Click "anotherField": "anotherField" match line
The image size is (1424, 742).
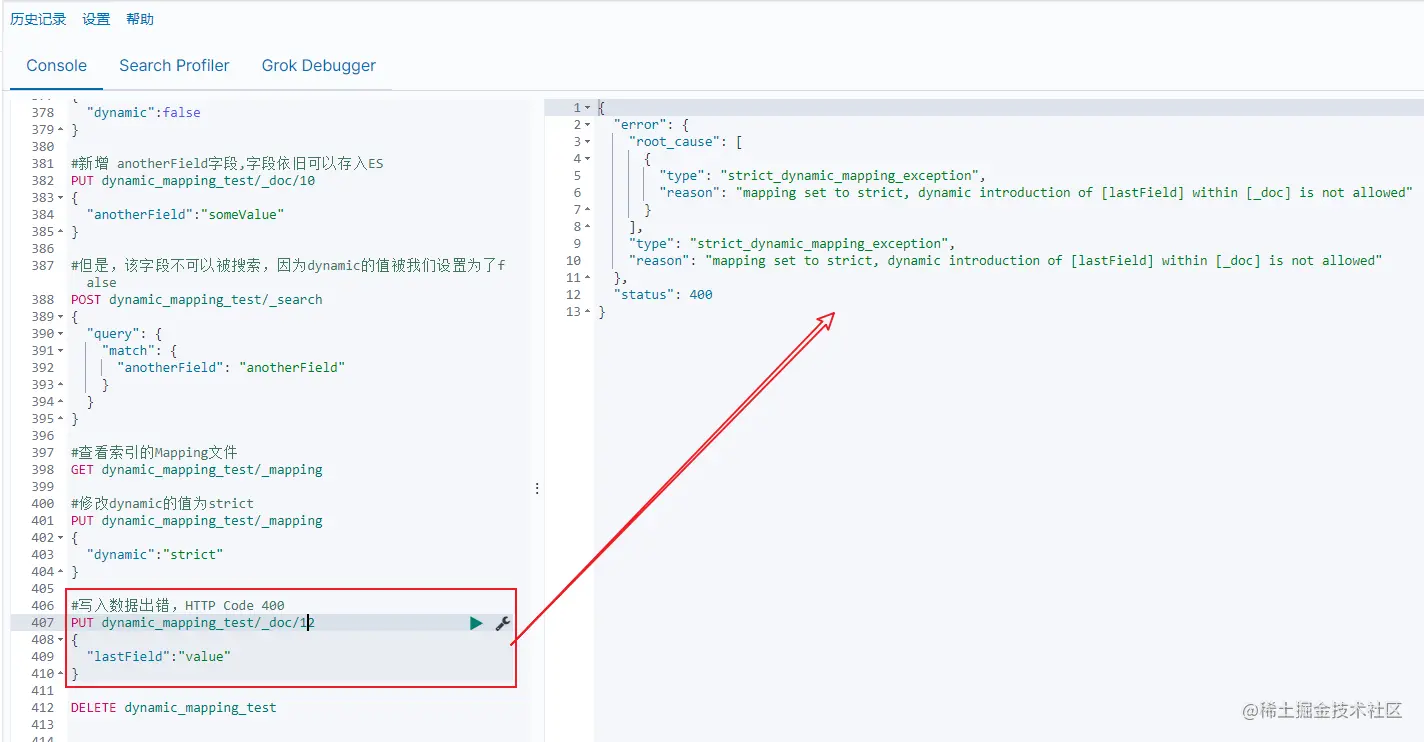pyautogui.click(x=231, y=368)
